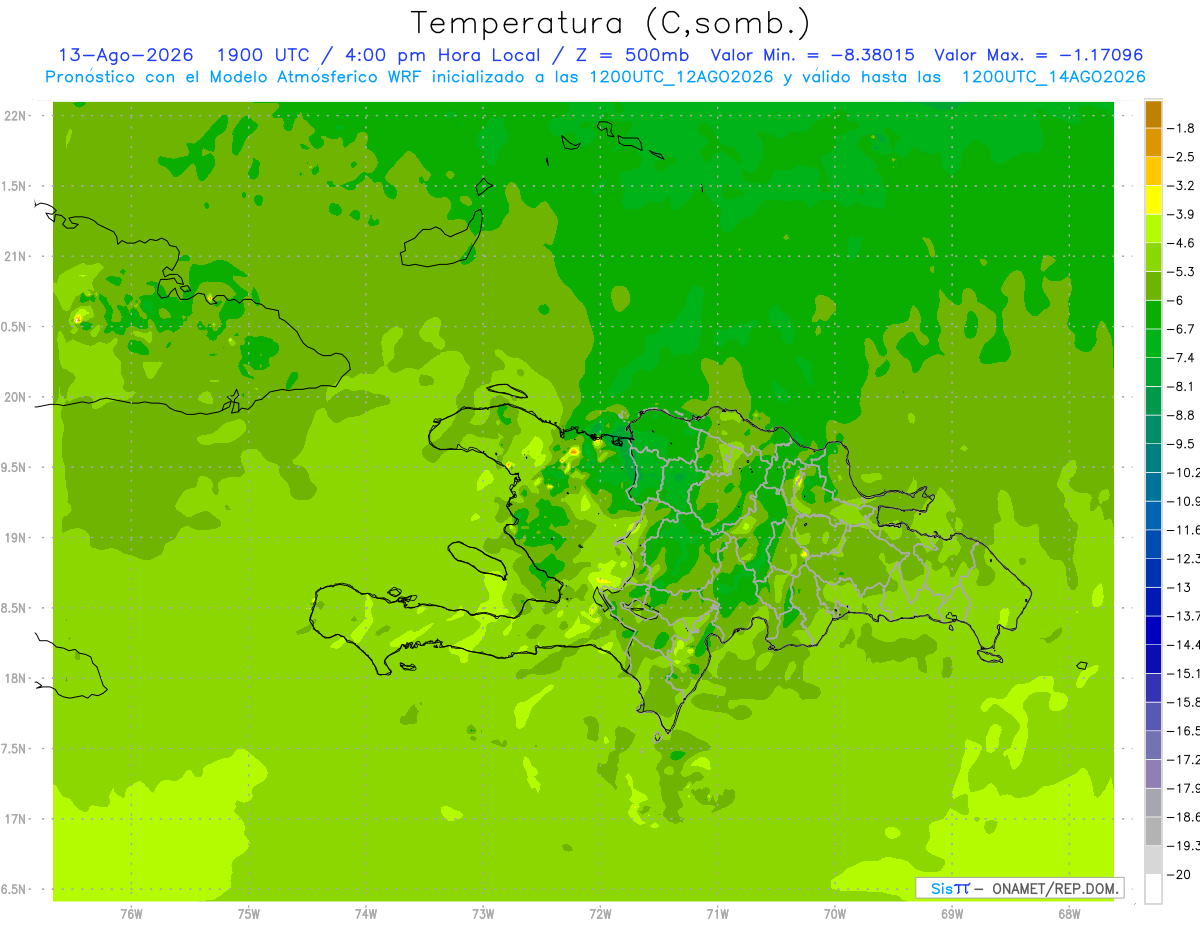Select the "Z = 500mb" level text

coord(632,55)
